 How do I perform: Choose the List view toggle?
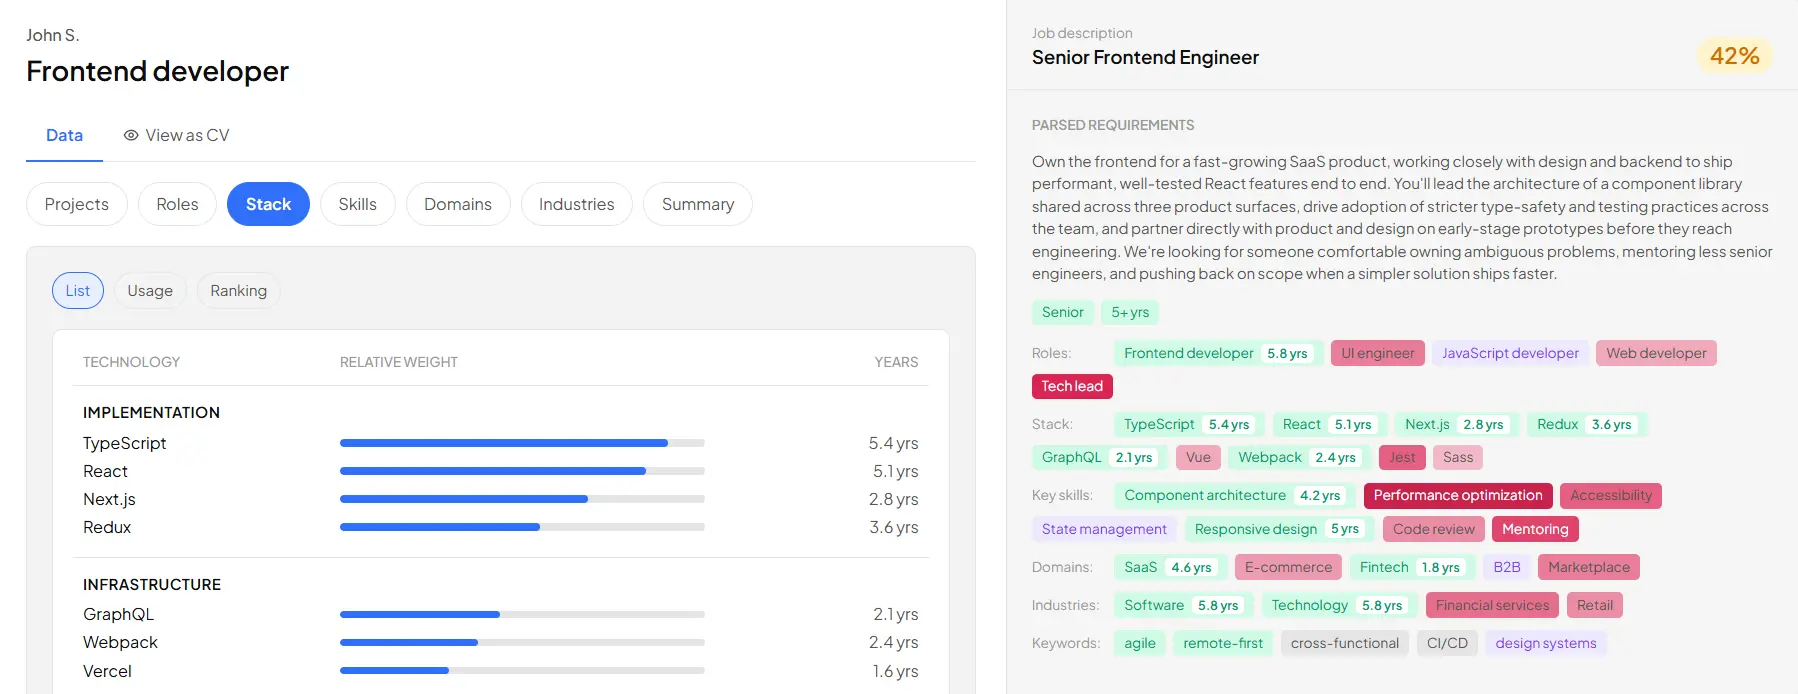tap(78, 291)
